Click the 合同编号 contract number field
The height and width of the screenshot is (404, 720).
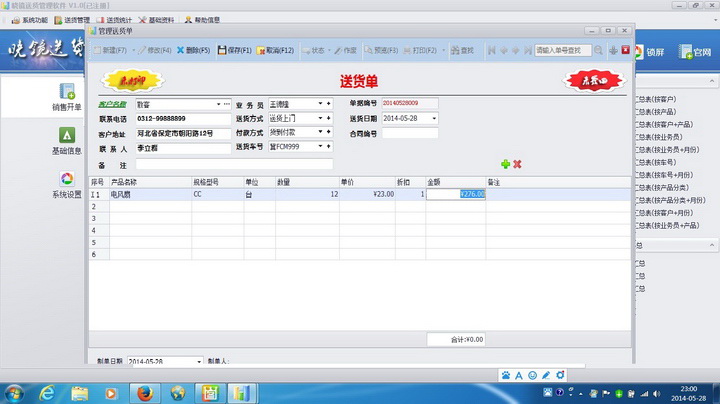click(410, 133)
